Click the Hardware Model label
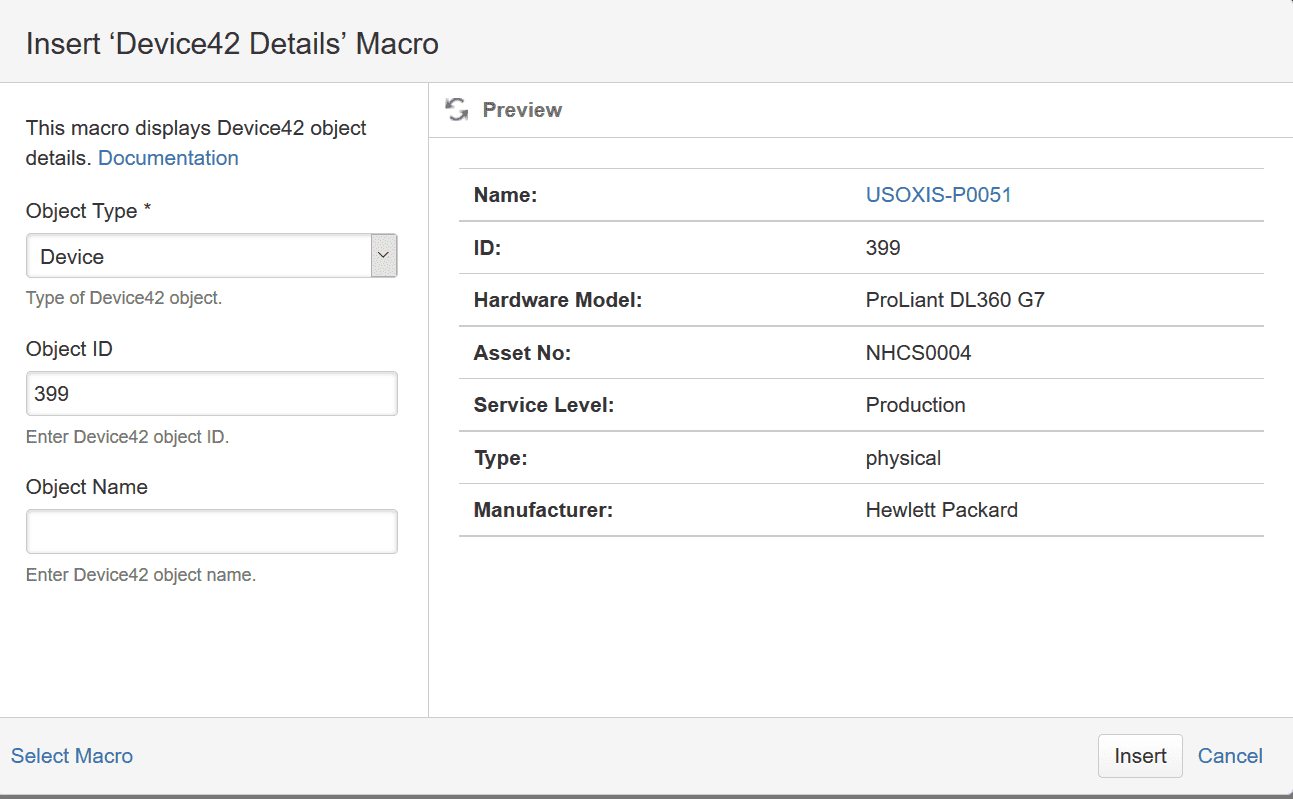 [x=557, y=300]
